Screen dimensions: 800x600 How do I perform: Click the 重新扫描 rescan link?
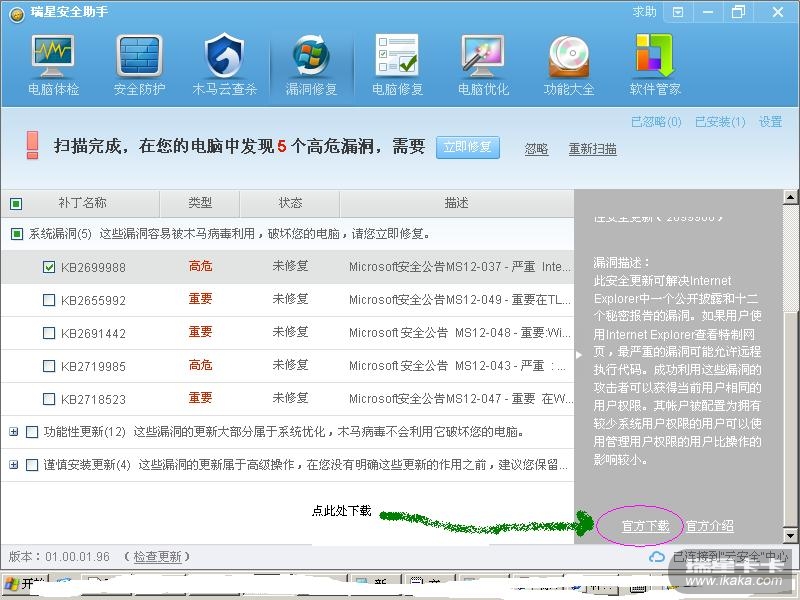(x=592, y=149)
